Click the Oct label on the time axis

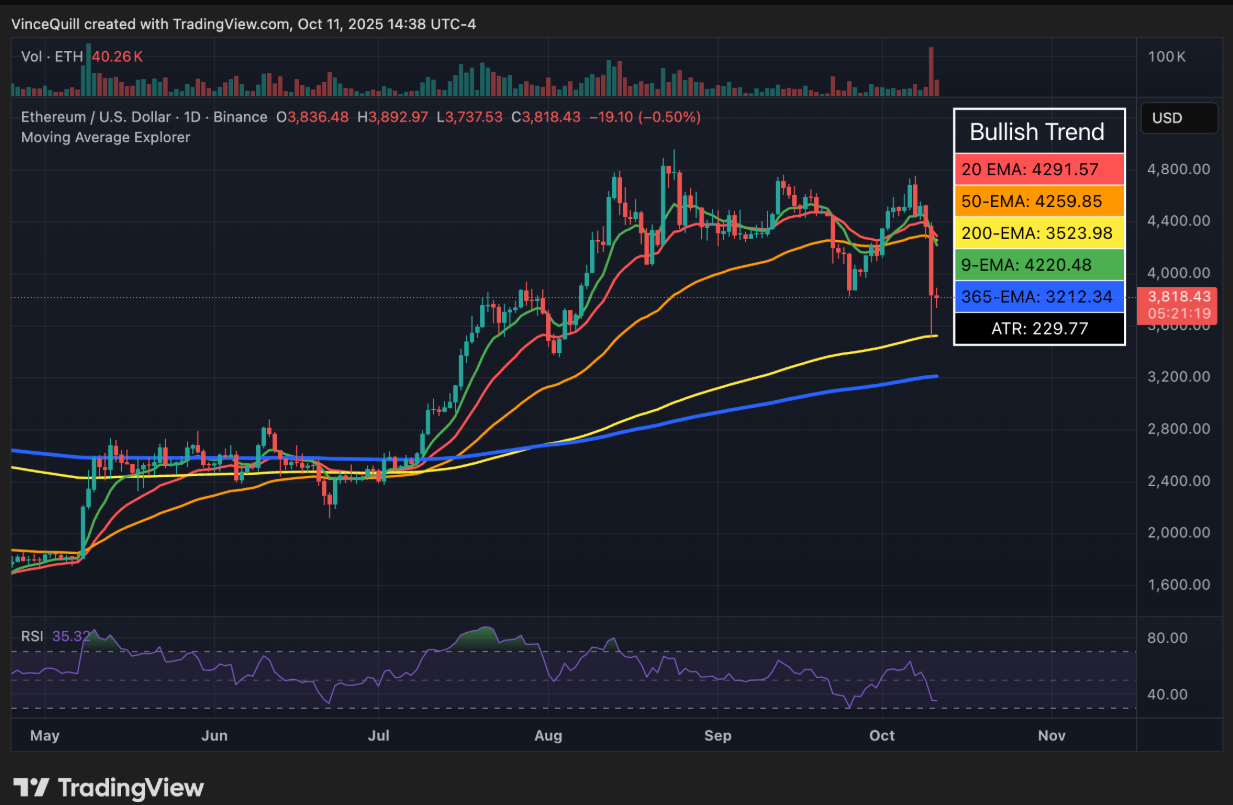click(x=881, y=735)
